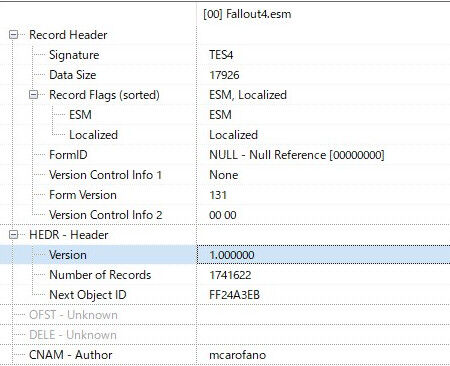Select the Version Control Info 2 label

pyautogui.click(x=106, y=215)
